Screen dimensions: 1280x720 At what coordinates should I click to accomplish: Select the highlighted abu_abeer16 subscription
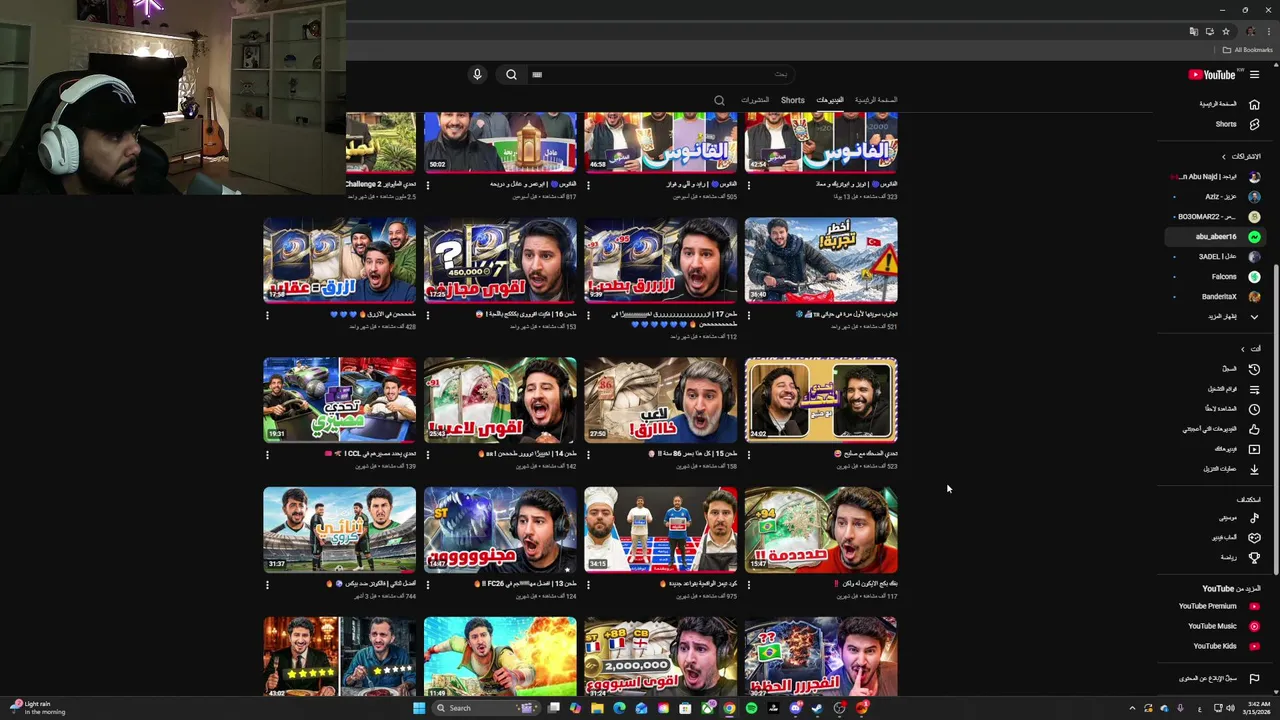(x=1216, y=237)
